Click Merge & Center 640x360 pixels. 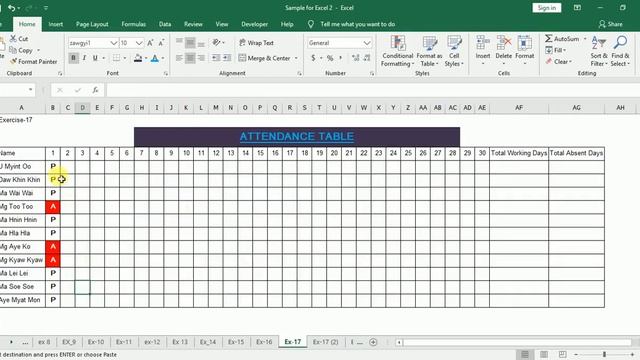pos(264,58)
